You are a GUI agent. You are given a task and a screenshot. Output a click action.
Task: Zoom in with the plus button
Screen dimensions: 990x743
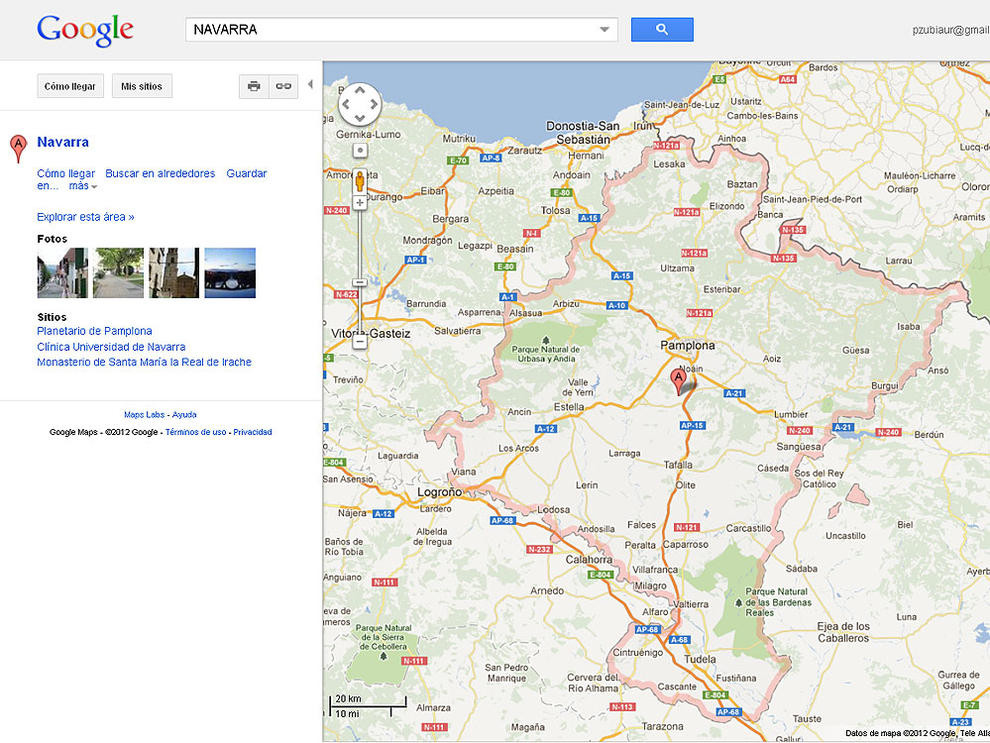tap(360, 203)
